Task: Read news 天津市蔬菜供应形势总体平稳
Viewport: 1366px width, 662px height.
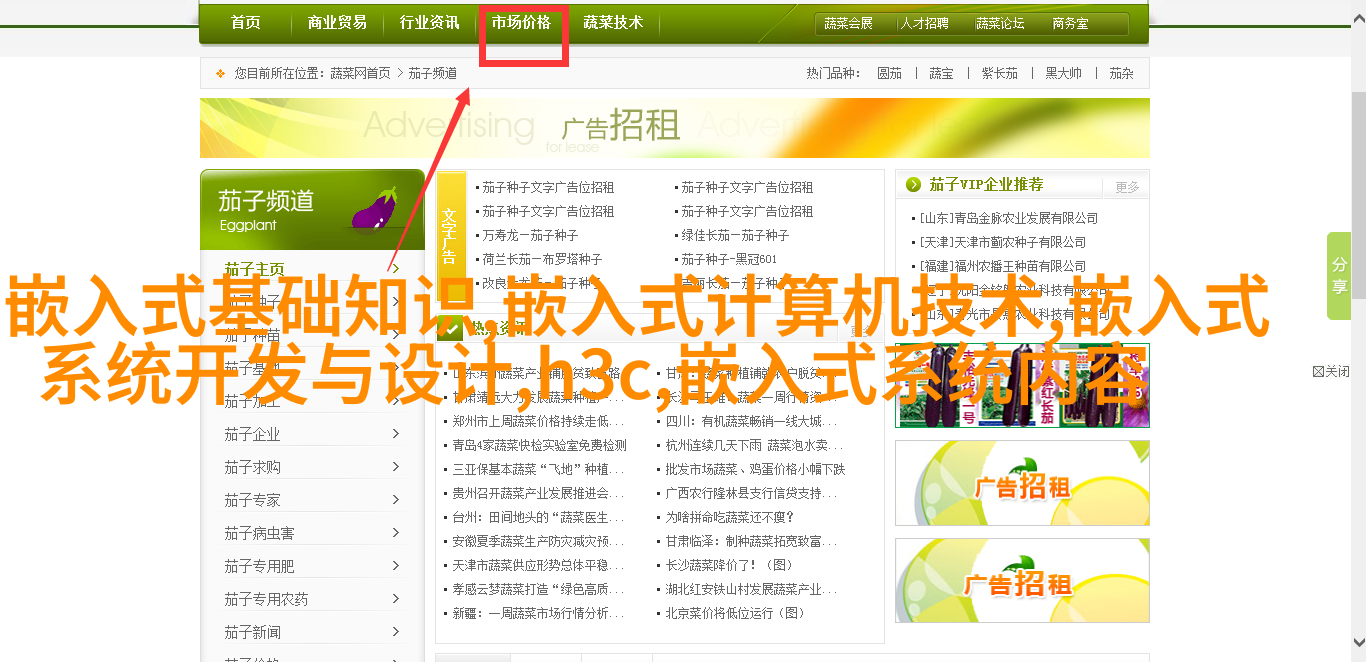Action: (538, 565)
